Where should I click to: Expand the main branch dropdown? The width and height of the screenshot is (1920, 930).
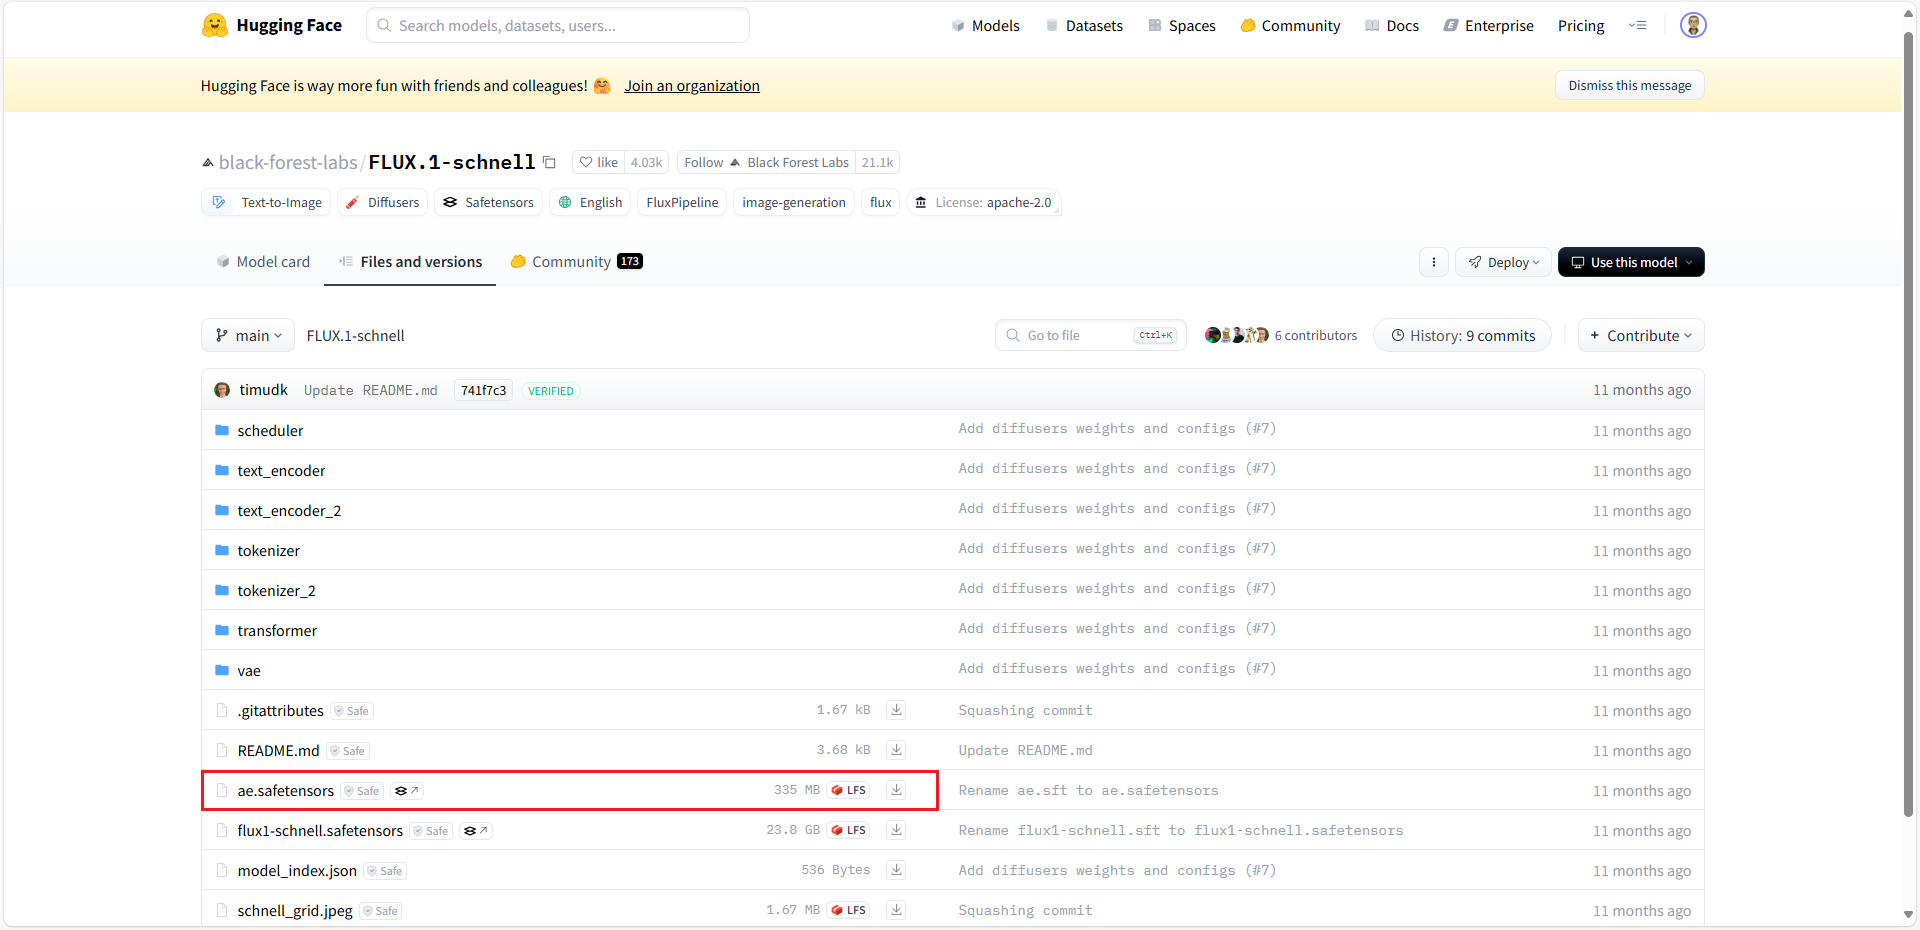[x=248, y=336]
